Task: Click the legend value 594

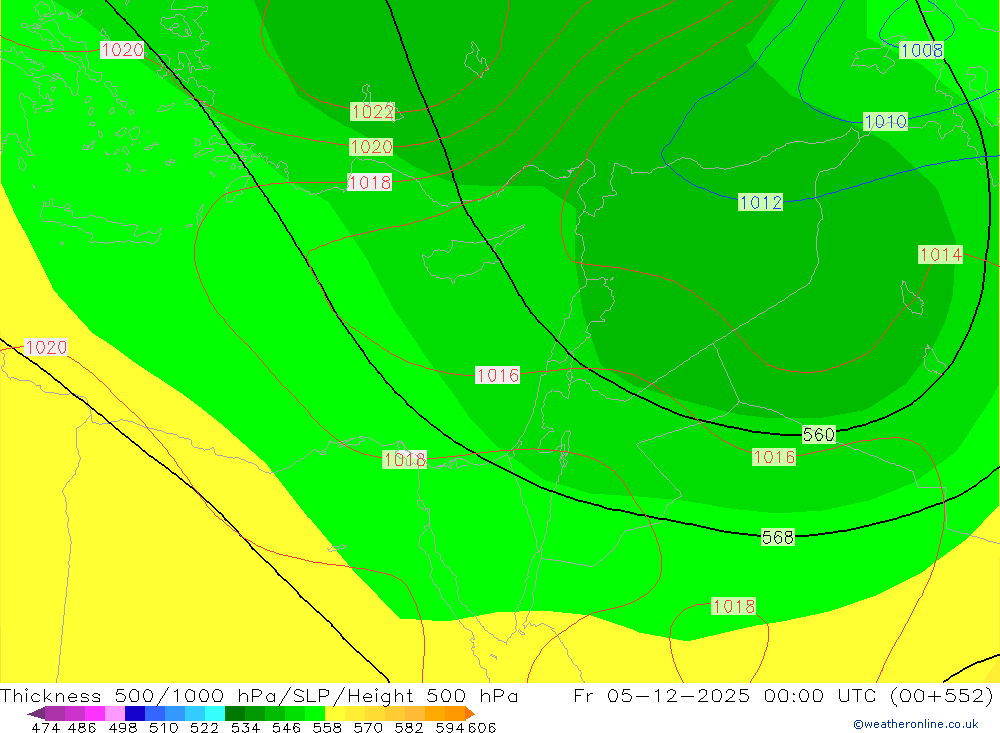Action: click(450, 727)
